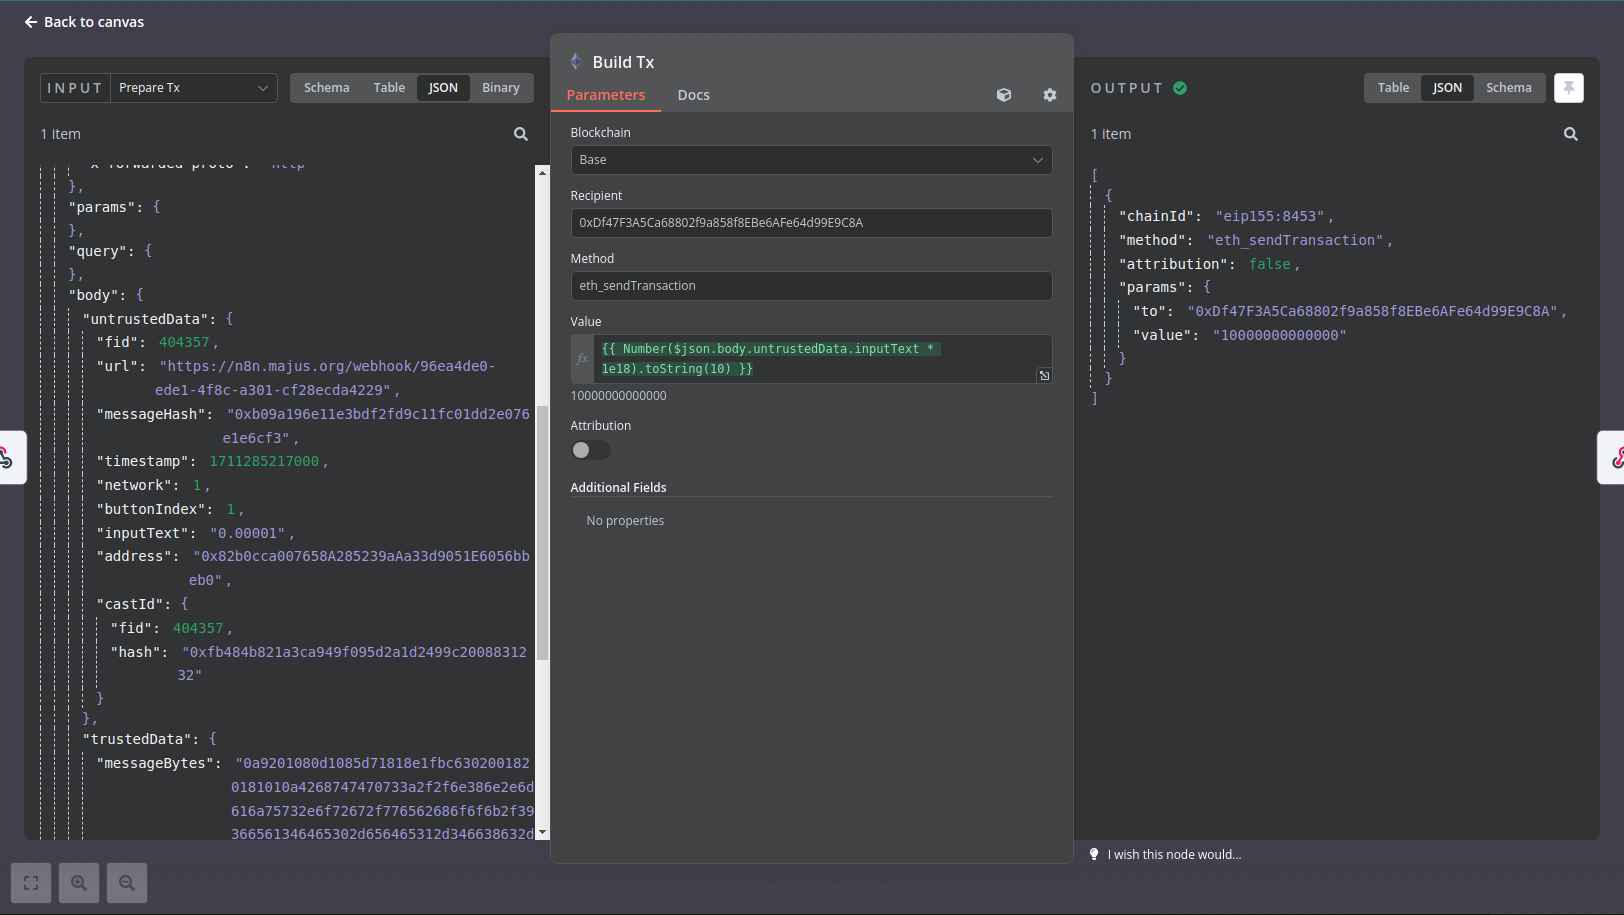Click the "method" key in output JSON

click(x=1153, y=240)
